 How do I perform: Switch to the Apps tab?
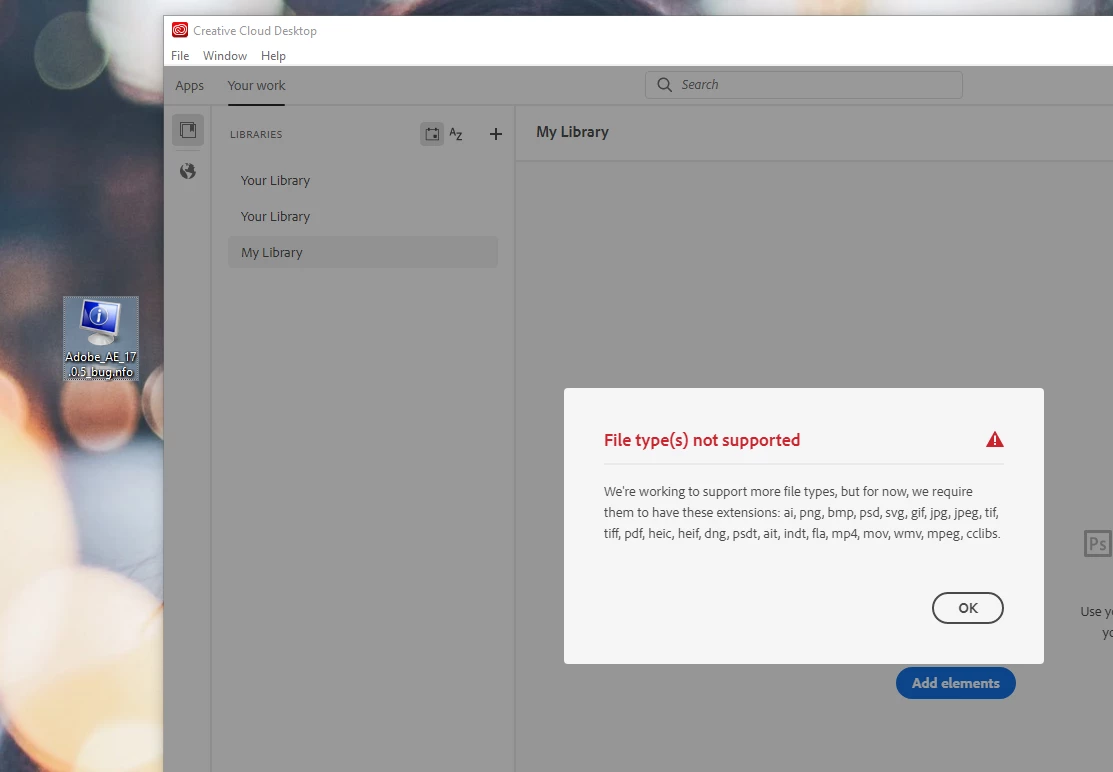[x=190, y=85]
